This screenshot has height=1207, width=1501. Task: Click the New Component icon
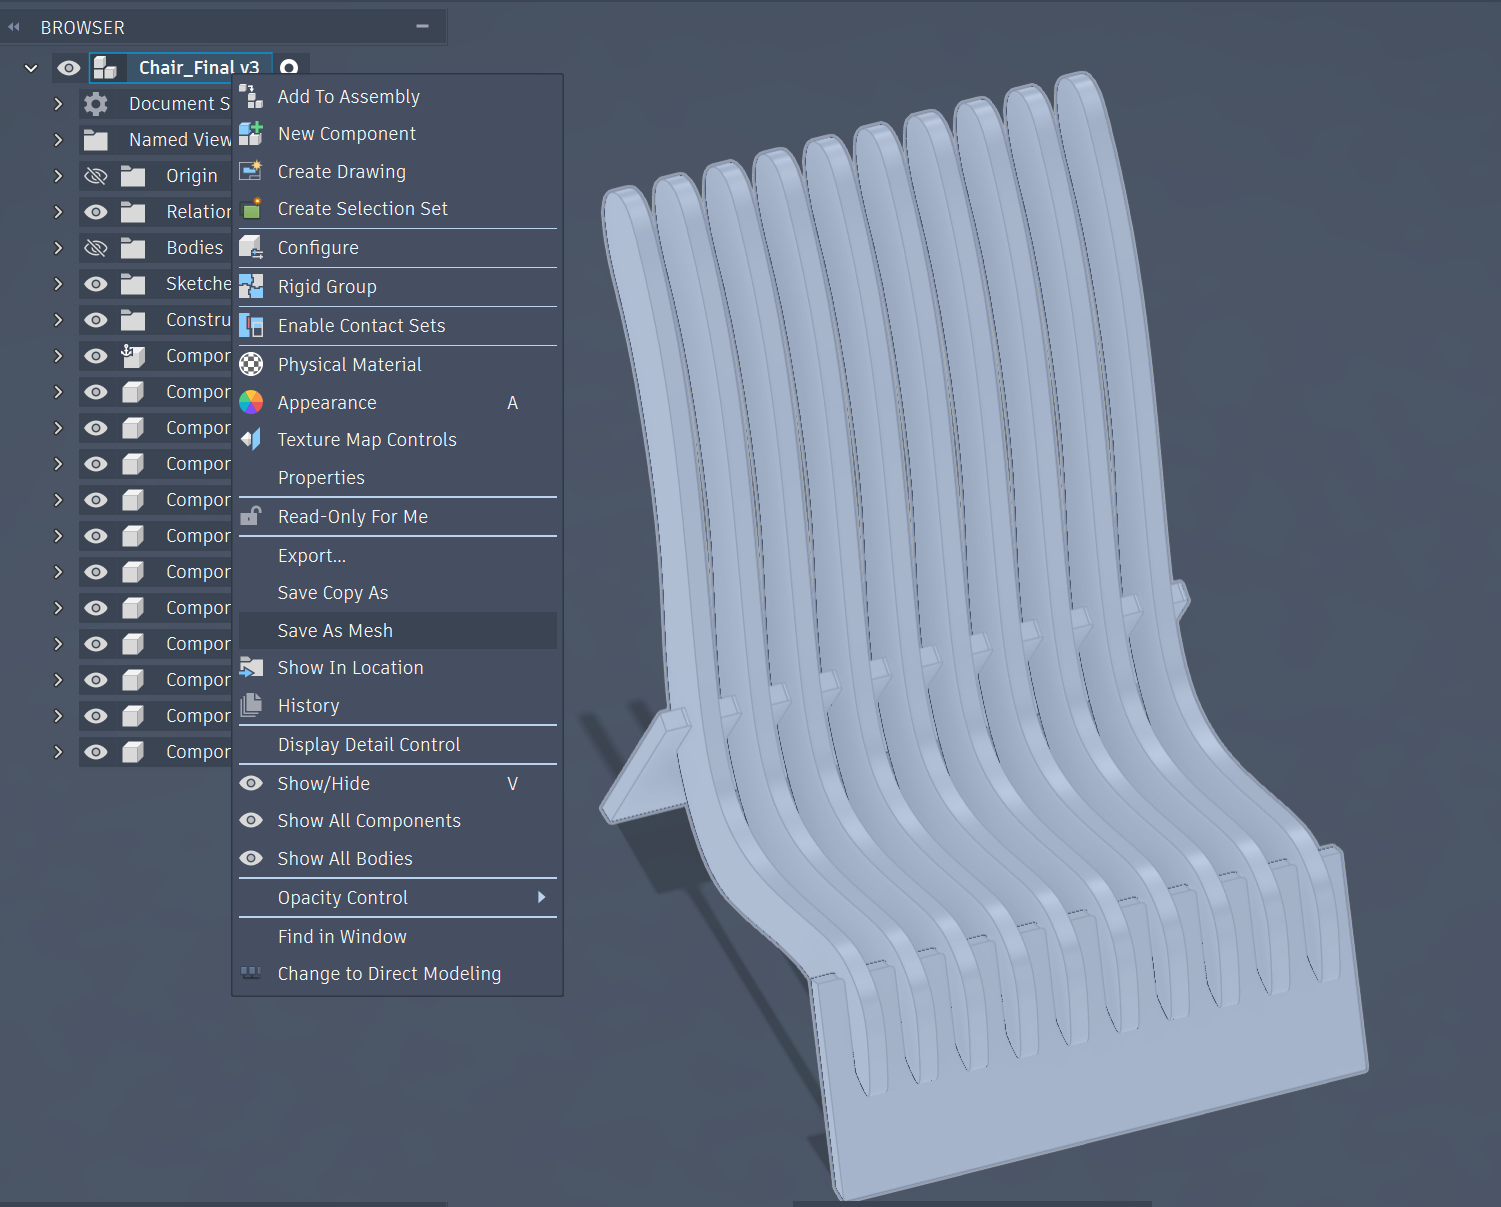click(251, 133)
